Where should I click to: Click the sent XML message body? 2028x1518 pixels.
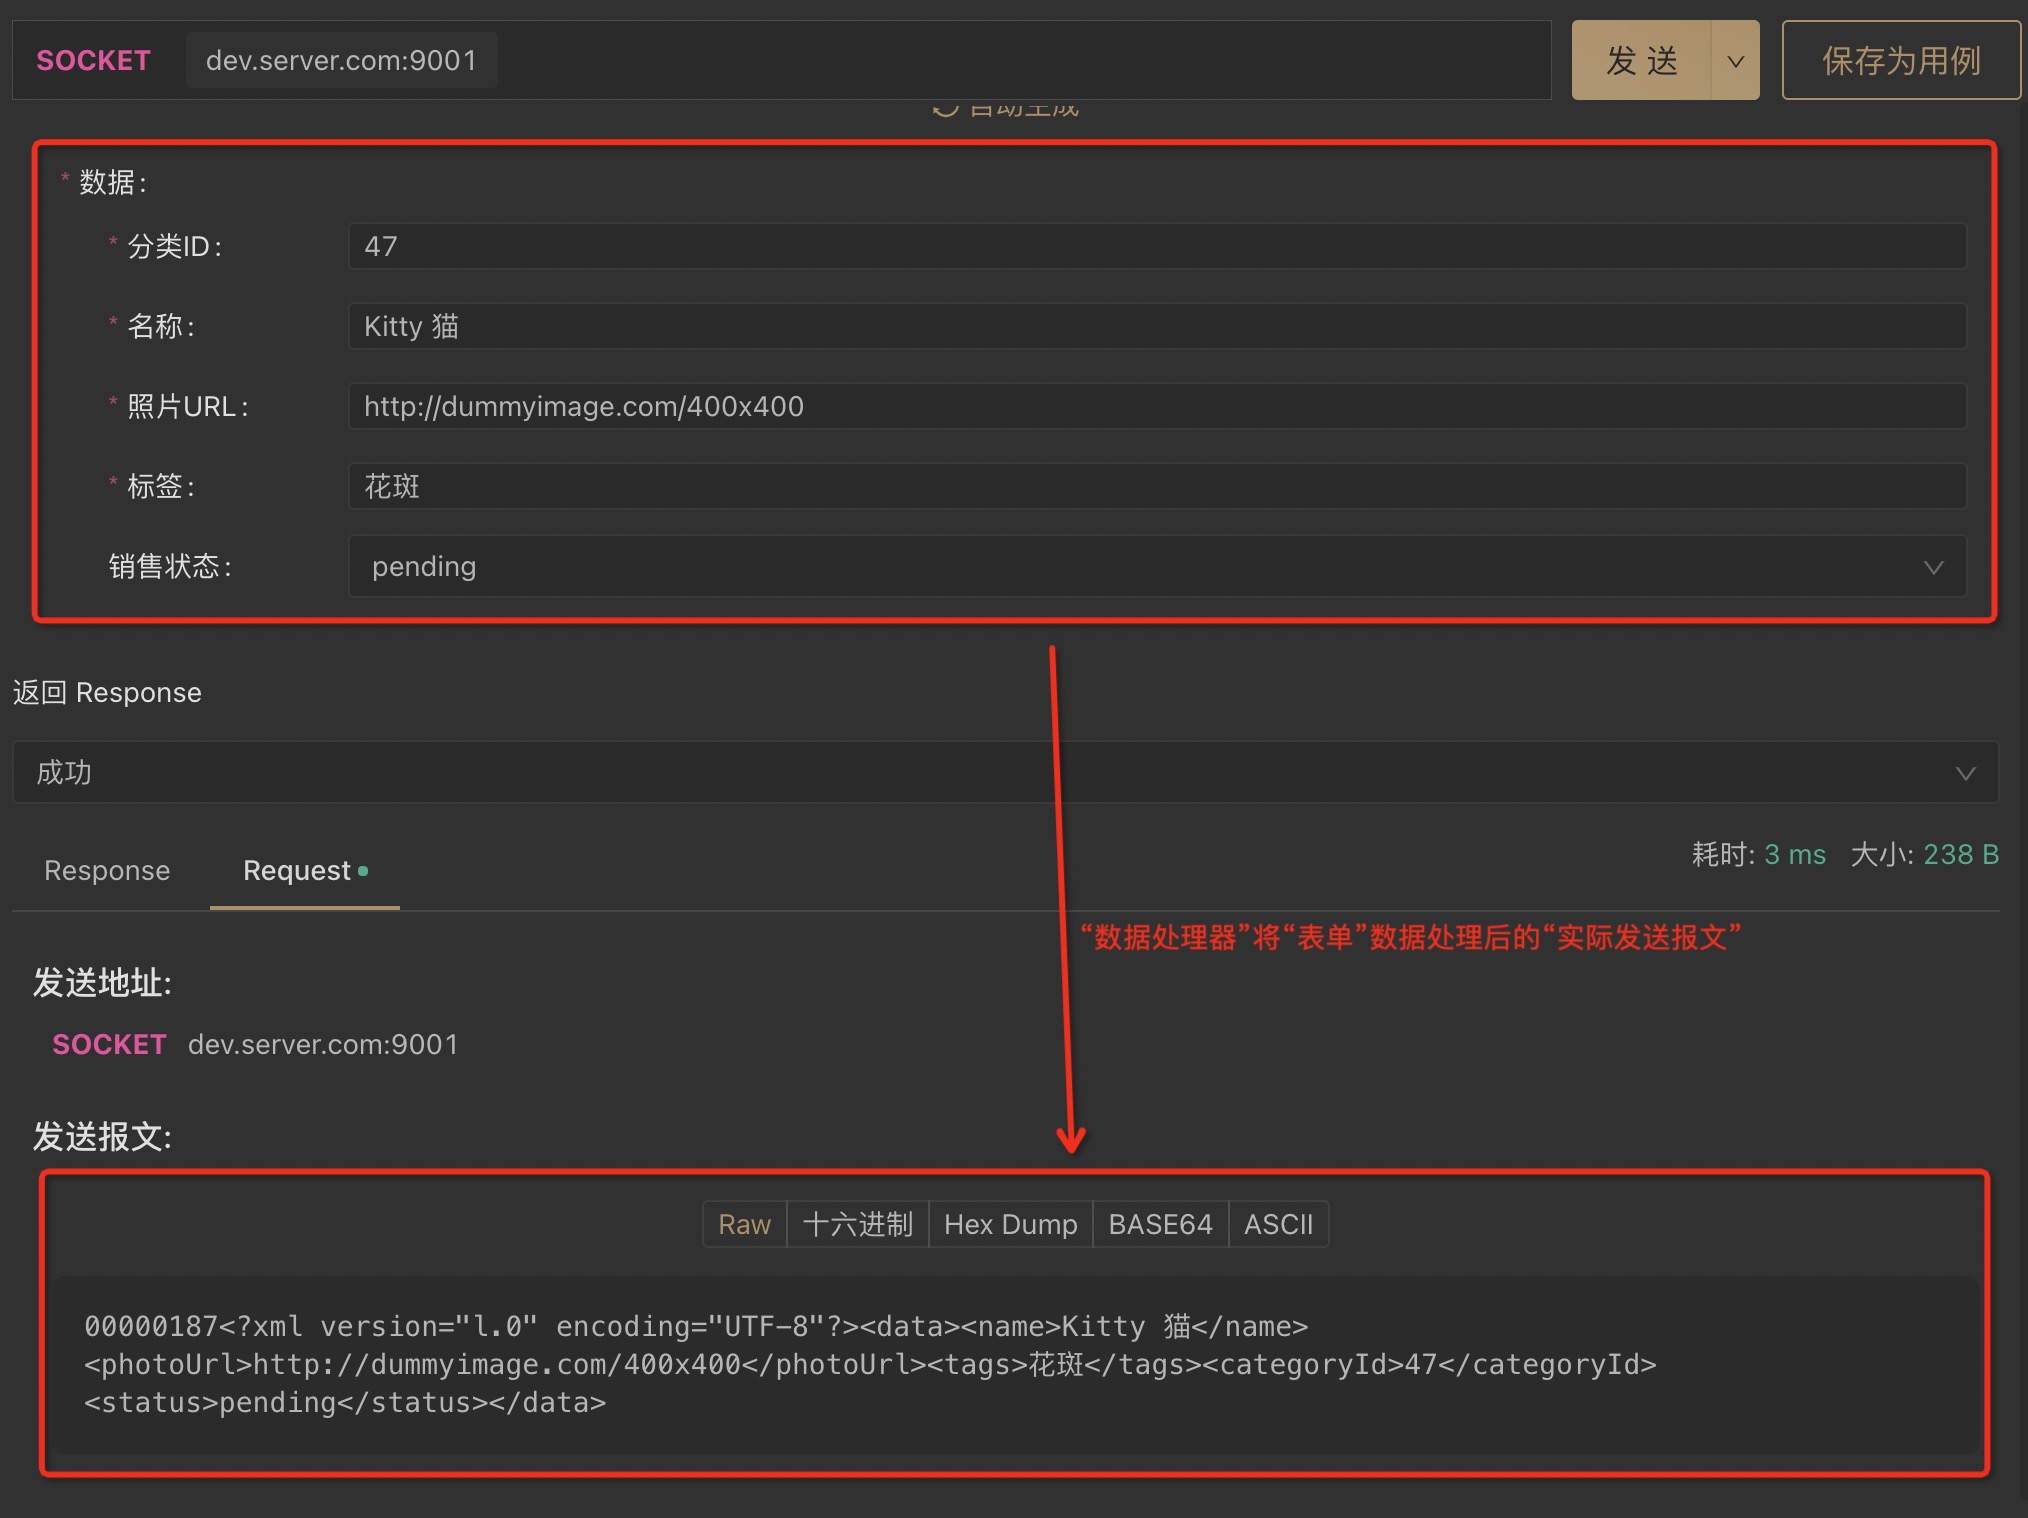coord(870,1364)
